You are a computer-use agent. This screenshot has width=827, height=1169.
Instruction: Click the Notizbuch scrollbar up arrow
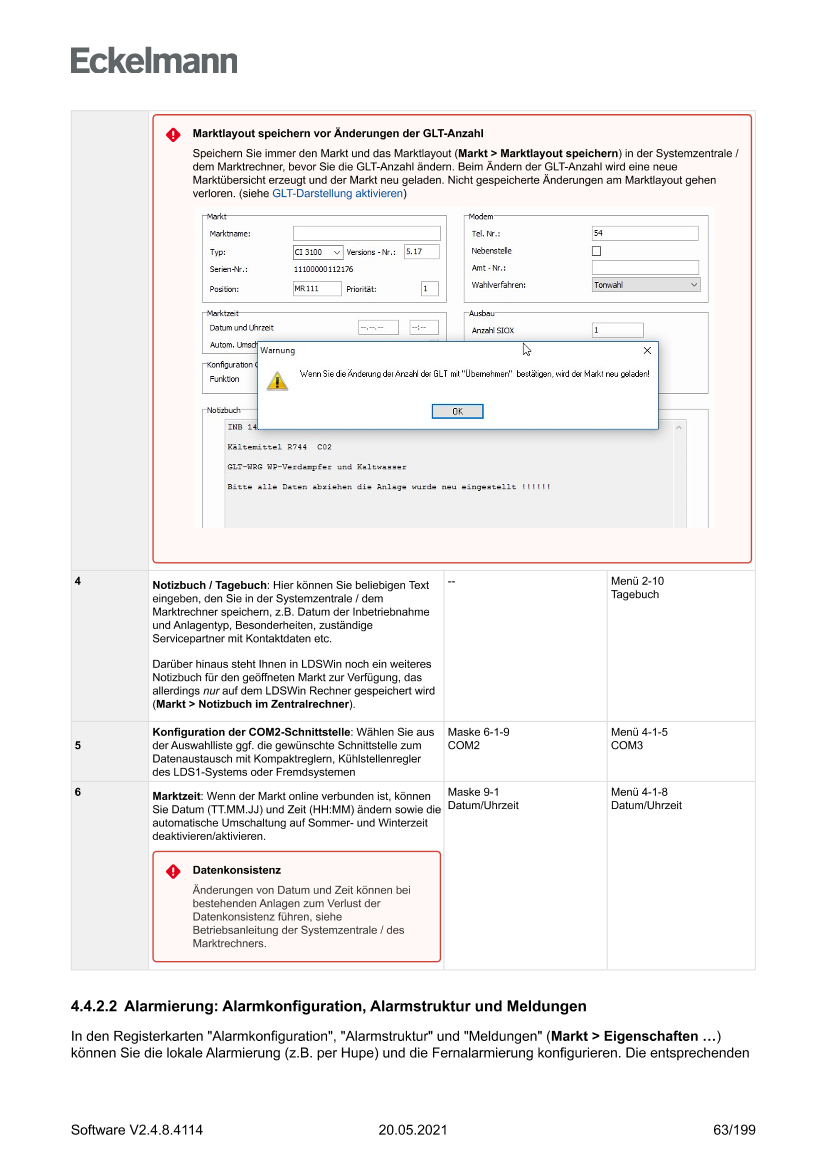coord(681,427)
